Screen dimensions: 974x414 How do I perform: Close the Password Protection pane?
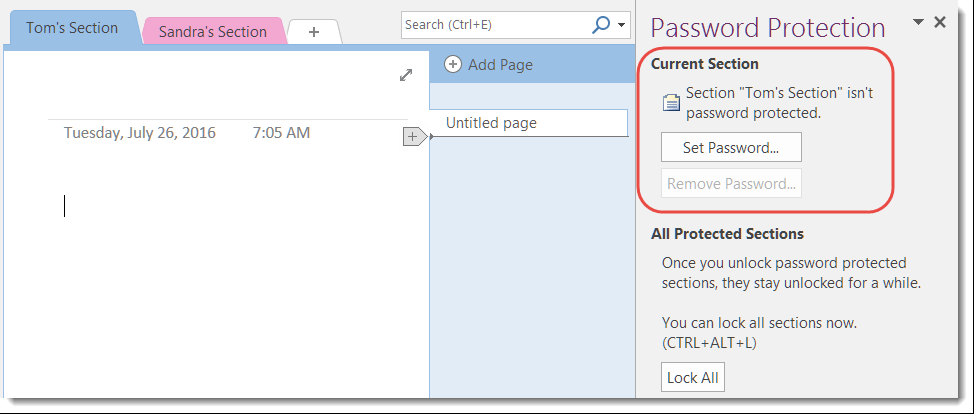(x=939, y=22)
